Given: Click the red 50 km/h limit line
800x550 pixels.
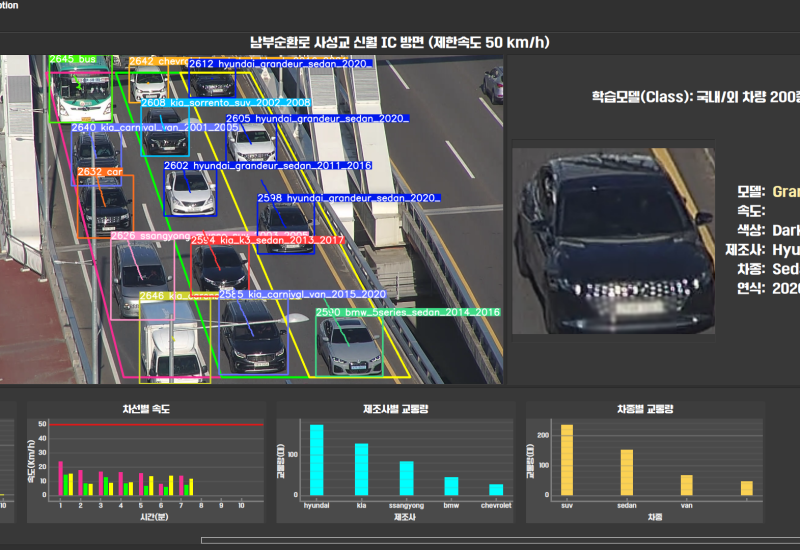Looking at the screenshot, I should 156,424.
